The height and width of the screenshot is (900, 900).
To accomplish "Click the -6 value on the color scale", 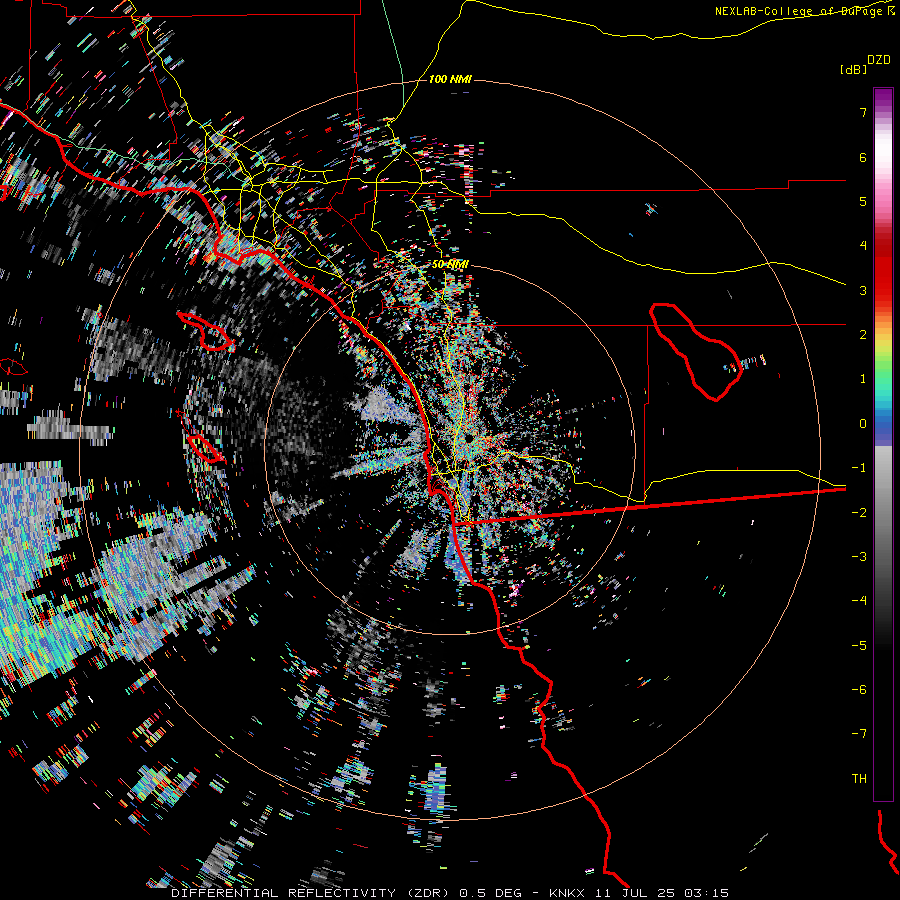I will 859,690.
